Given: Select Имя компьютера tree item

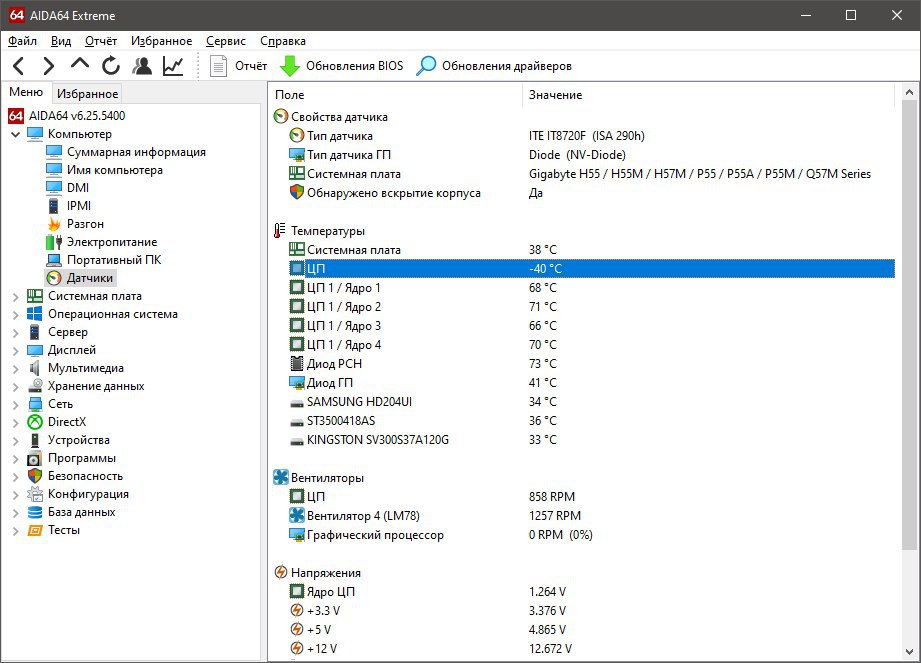Looking at the screenshot, I should pyautogui.click(x=115, y=170).
